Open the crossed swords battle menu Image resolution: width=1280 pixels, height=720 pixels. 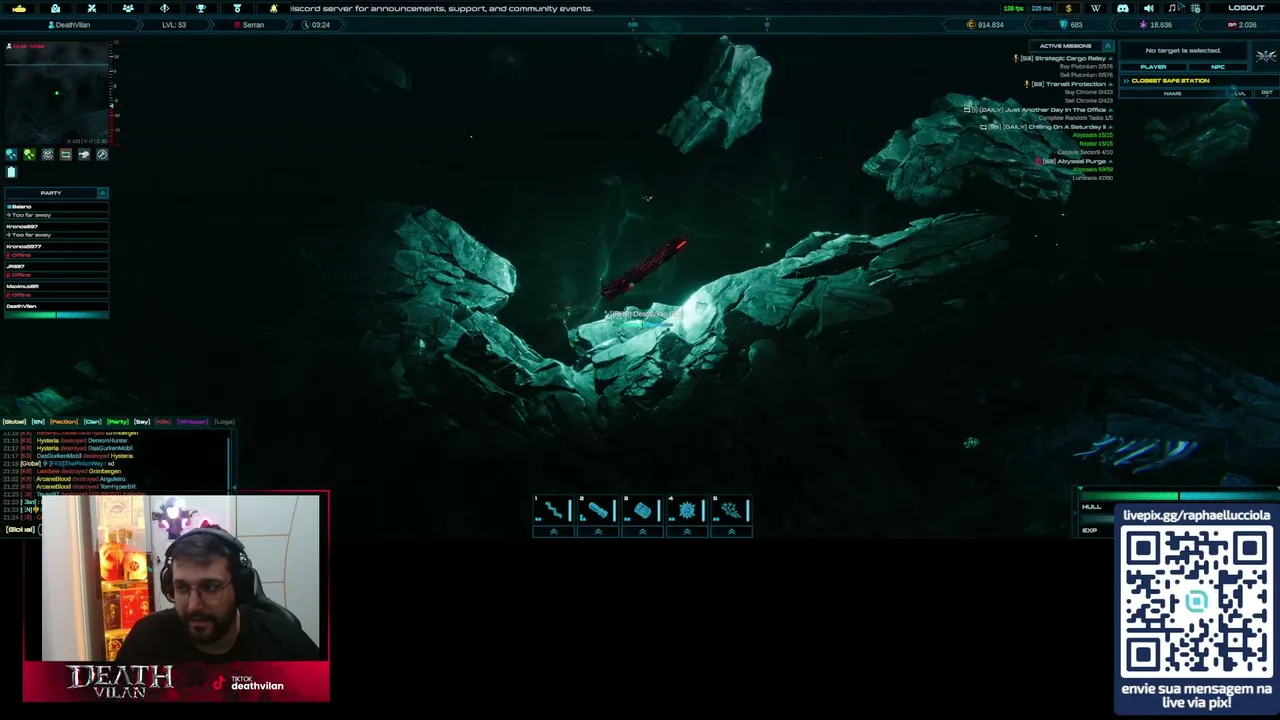click(x=91, y=8)
